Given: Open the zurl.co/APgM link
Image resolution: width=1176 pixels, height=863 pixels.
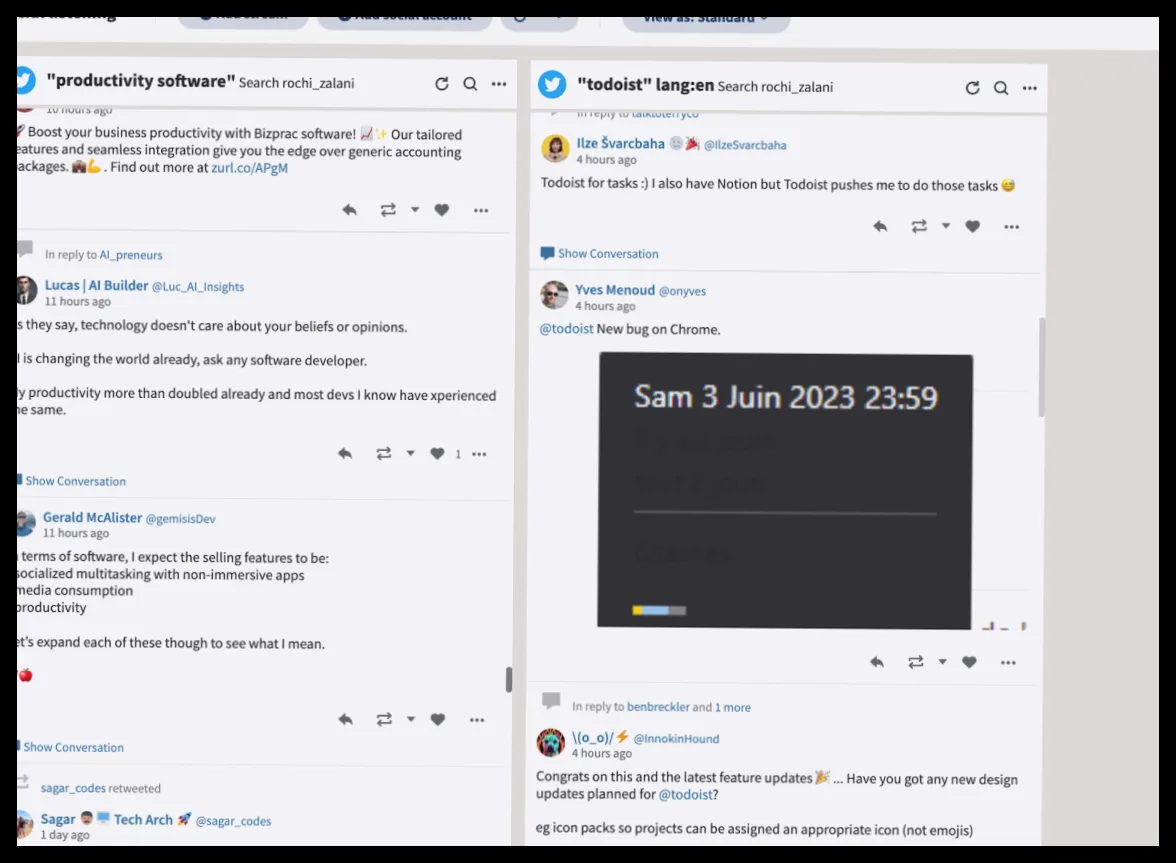Looking at the screenshot, I should coord(249,168).
